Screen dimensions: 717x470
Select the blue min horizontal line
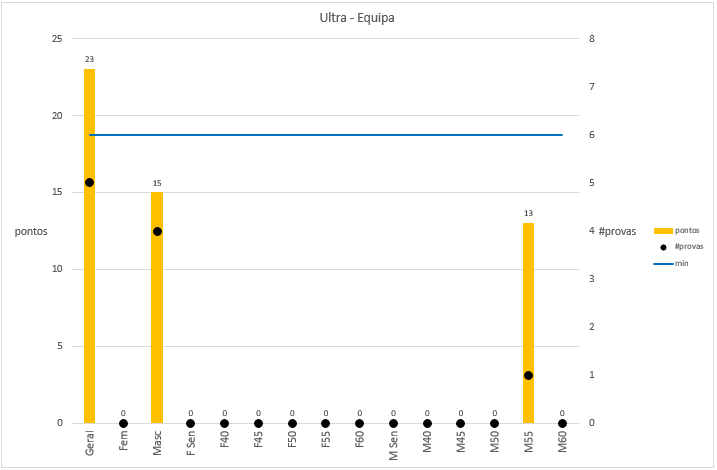(x=326, y=135)
